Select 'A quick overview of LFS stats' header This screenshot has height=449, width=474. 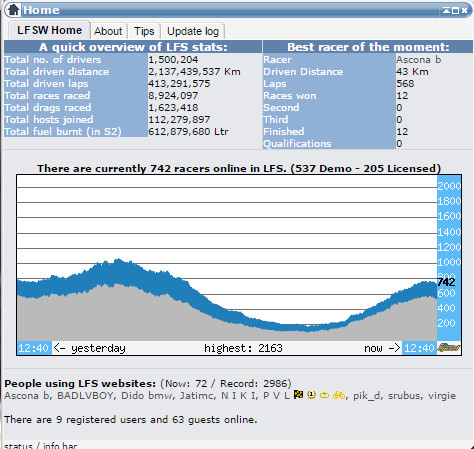133,47
